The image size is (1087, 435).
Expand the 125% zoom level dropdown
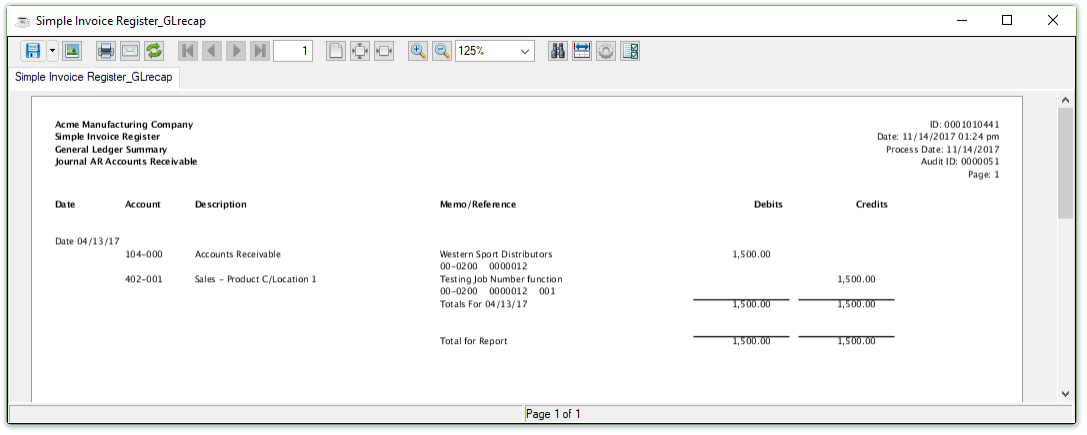[525, 51]
